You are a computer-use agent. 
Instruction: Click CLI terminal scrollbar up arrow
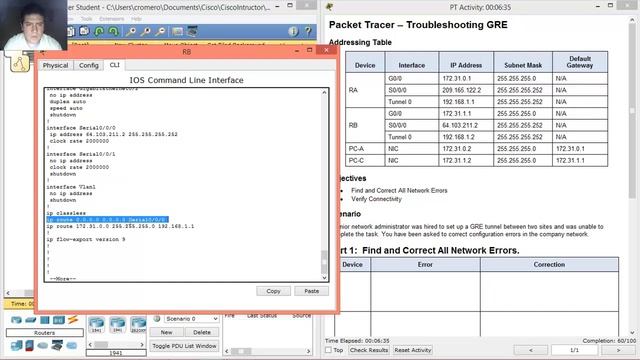[x=324, y=93]
